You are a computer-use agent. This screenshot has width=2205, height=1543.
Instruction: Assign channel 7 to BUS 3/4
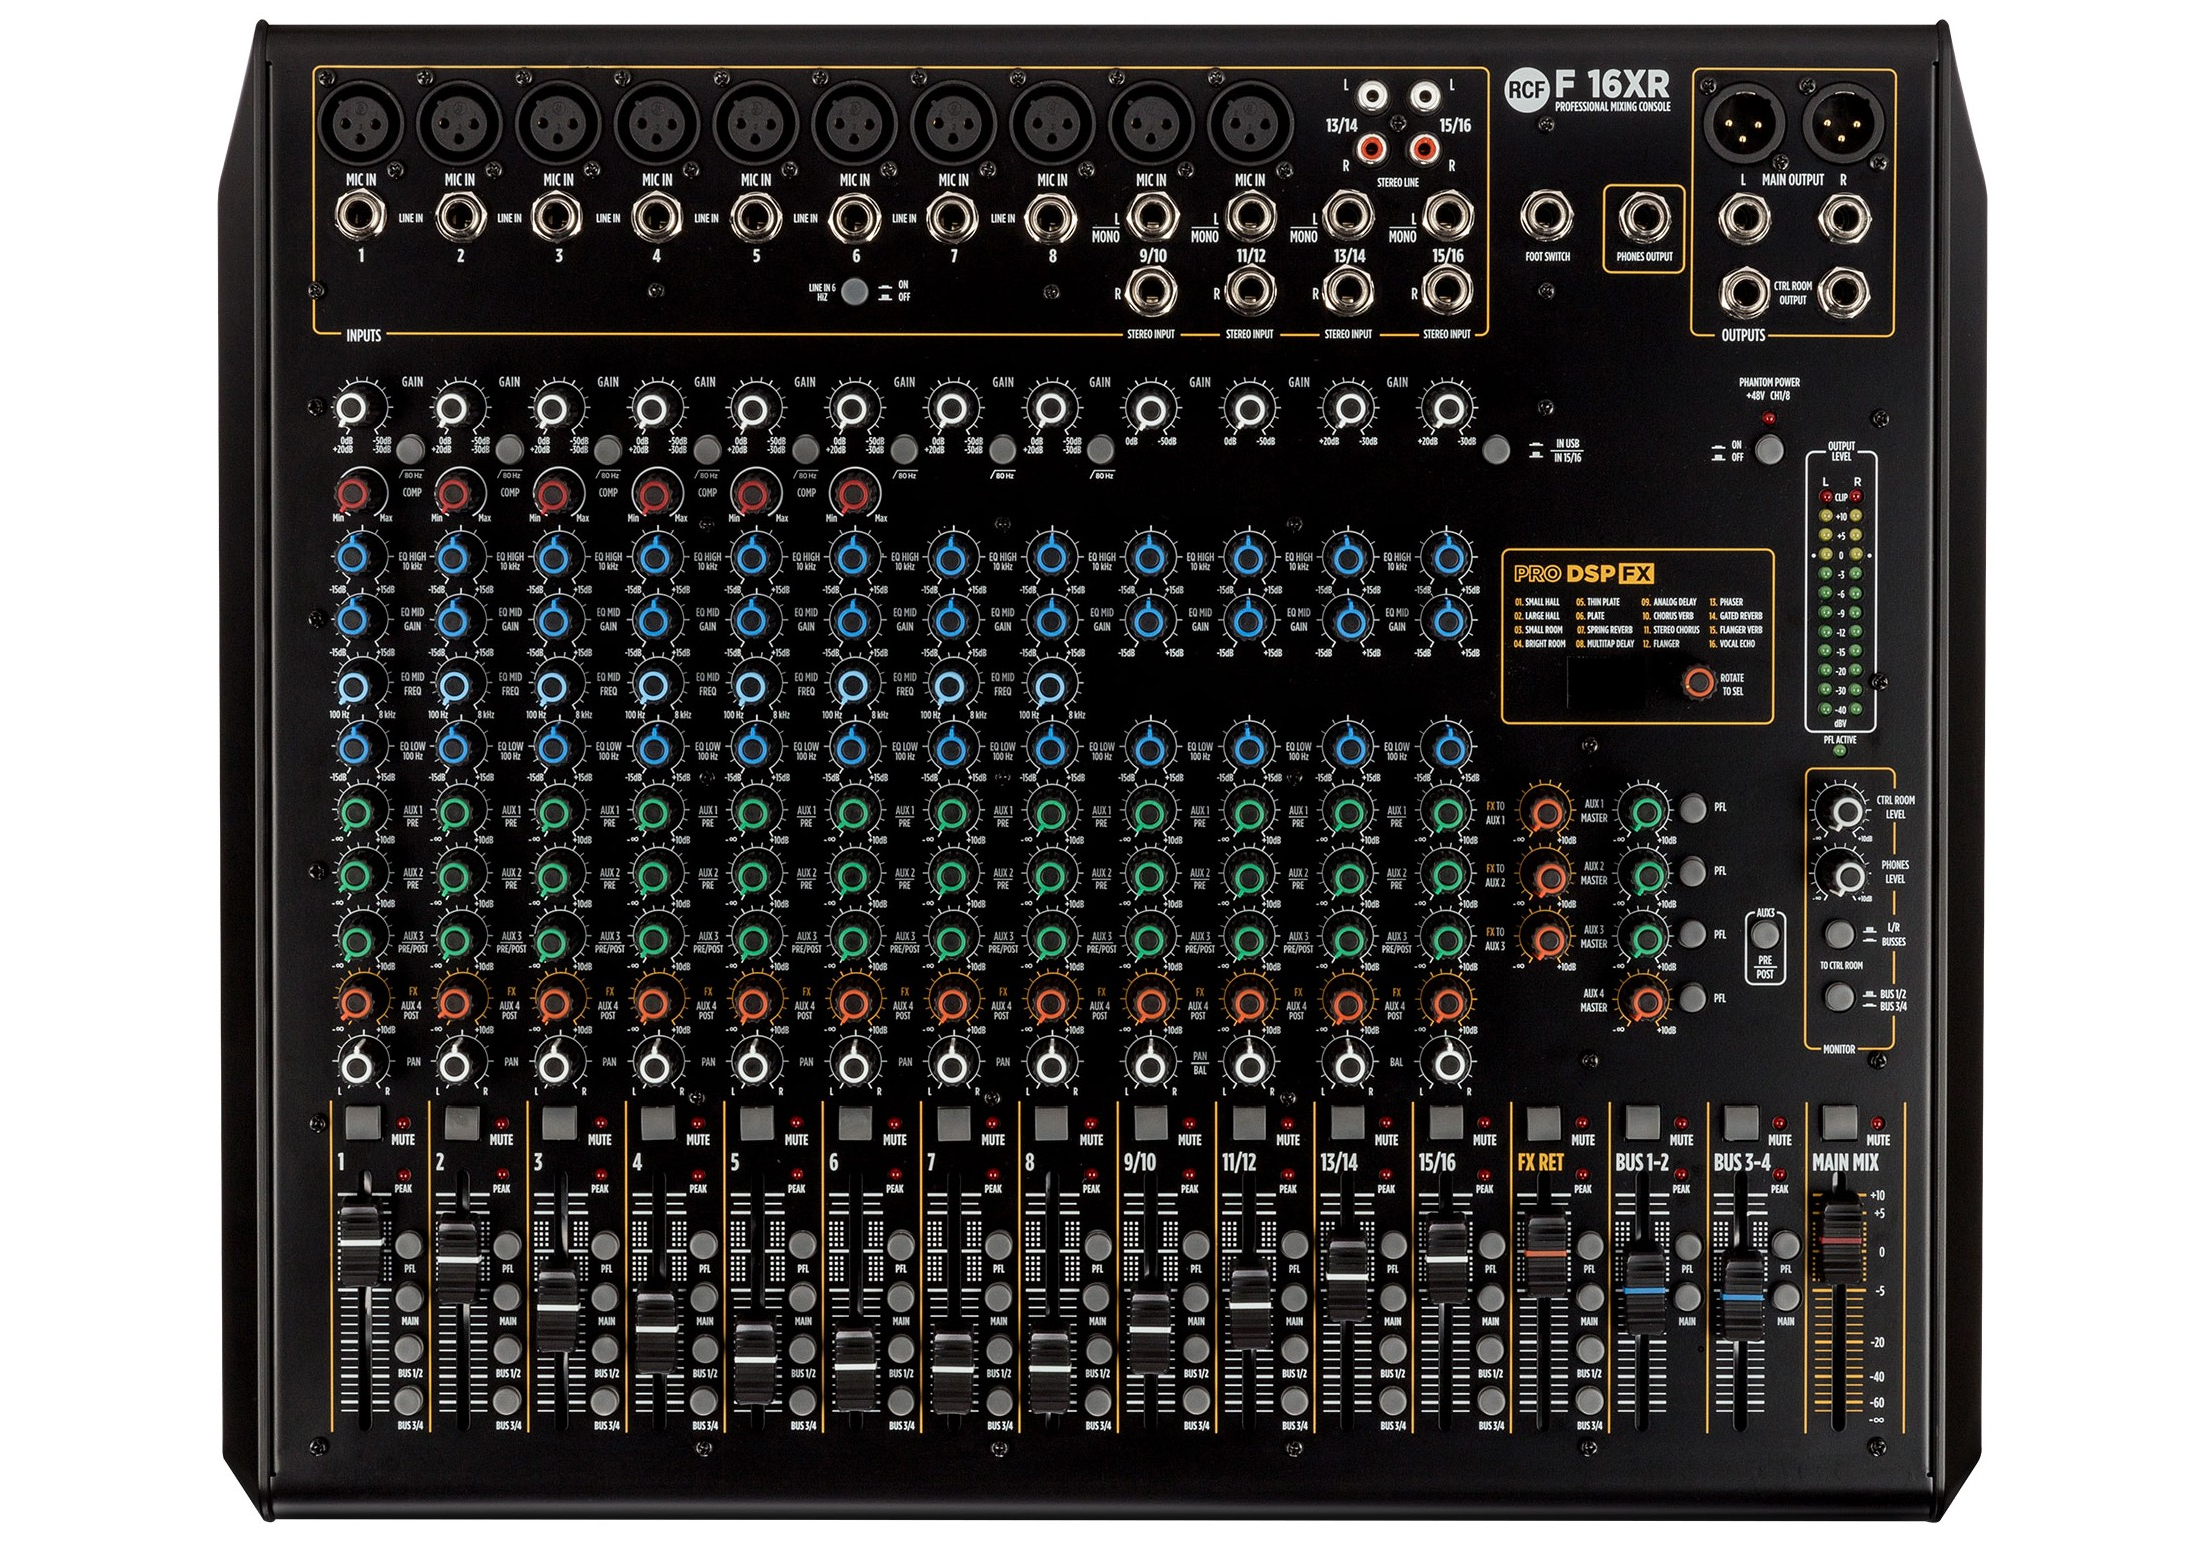pos(999,1401)
